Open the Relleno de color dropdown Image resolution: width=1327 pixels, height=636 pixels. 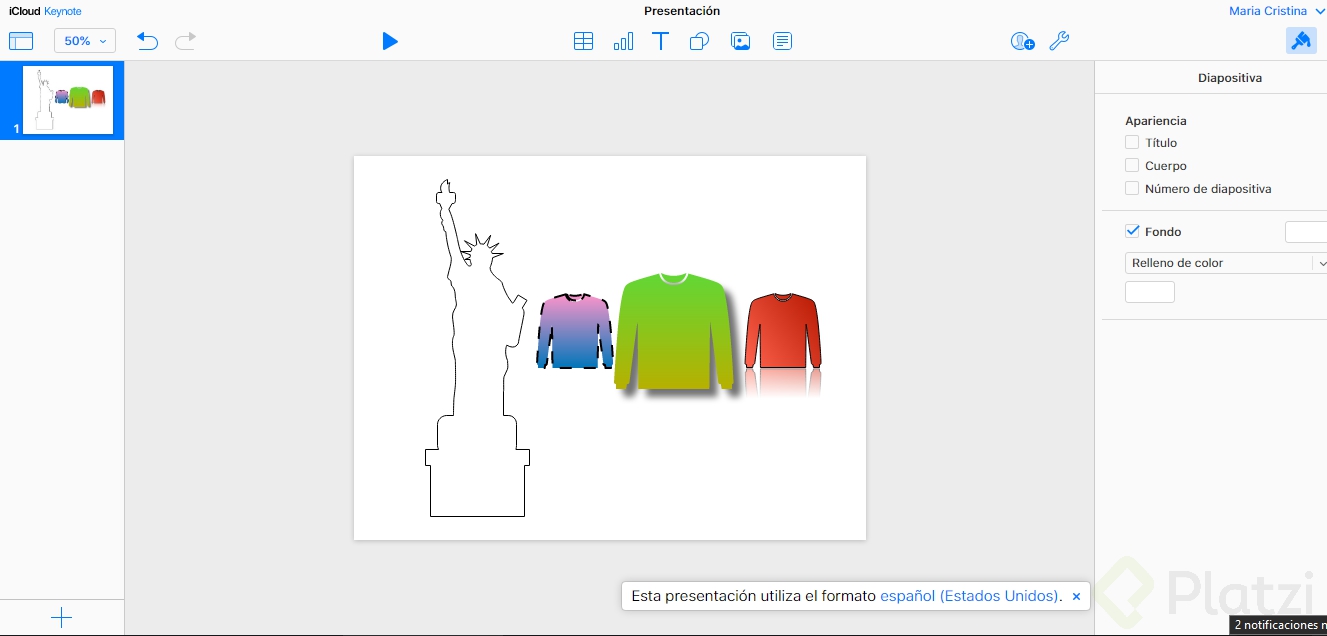1225,262
